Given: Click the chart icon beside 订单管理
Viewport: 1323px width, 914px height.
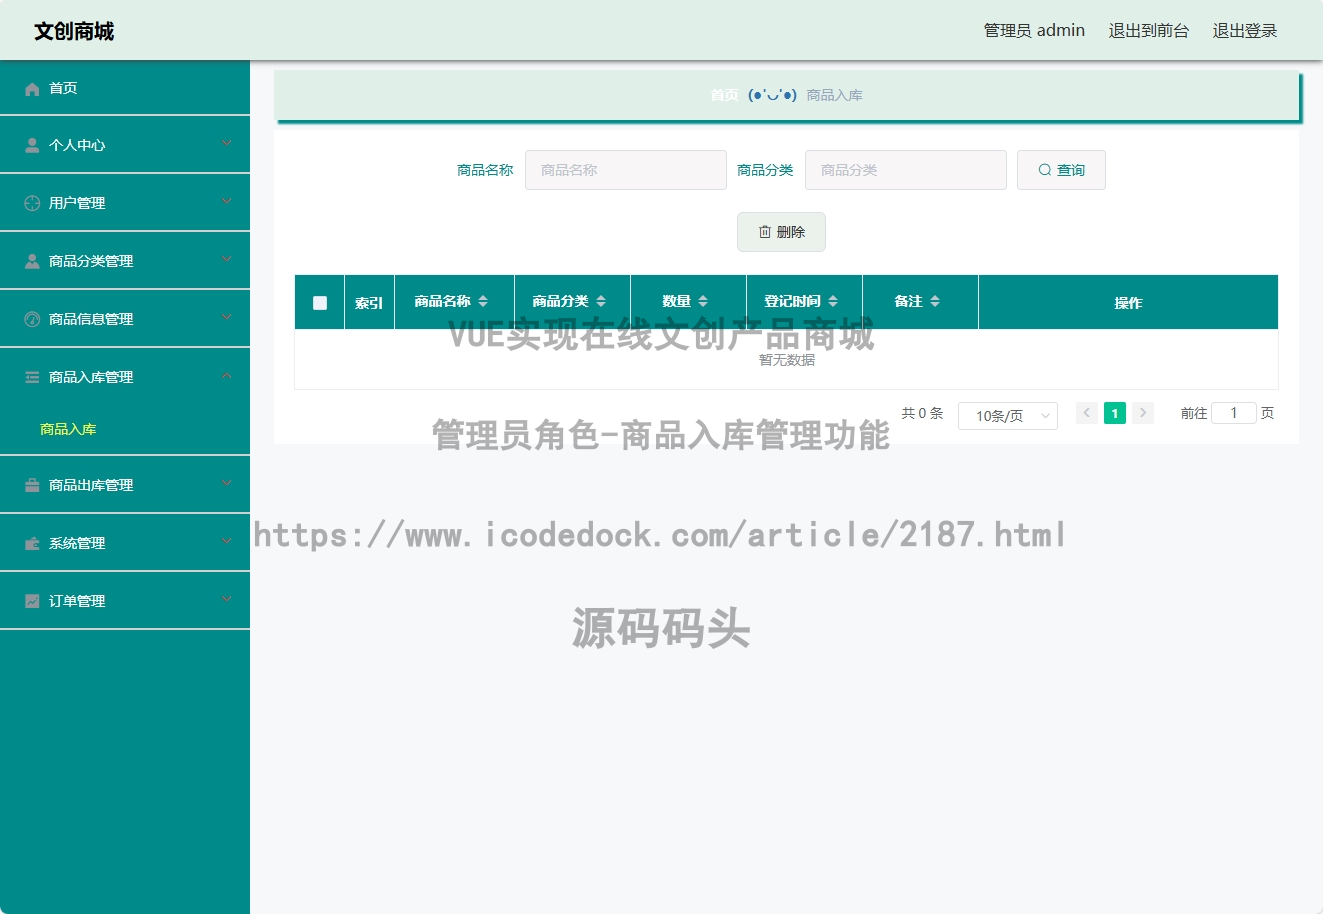Looking at the screenshot, I should pos(32,601).
